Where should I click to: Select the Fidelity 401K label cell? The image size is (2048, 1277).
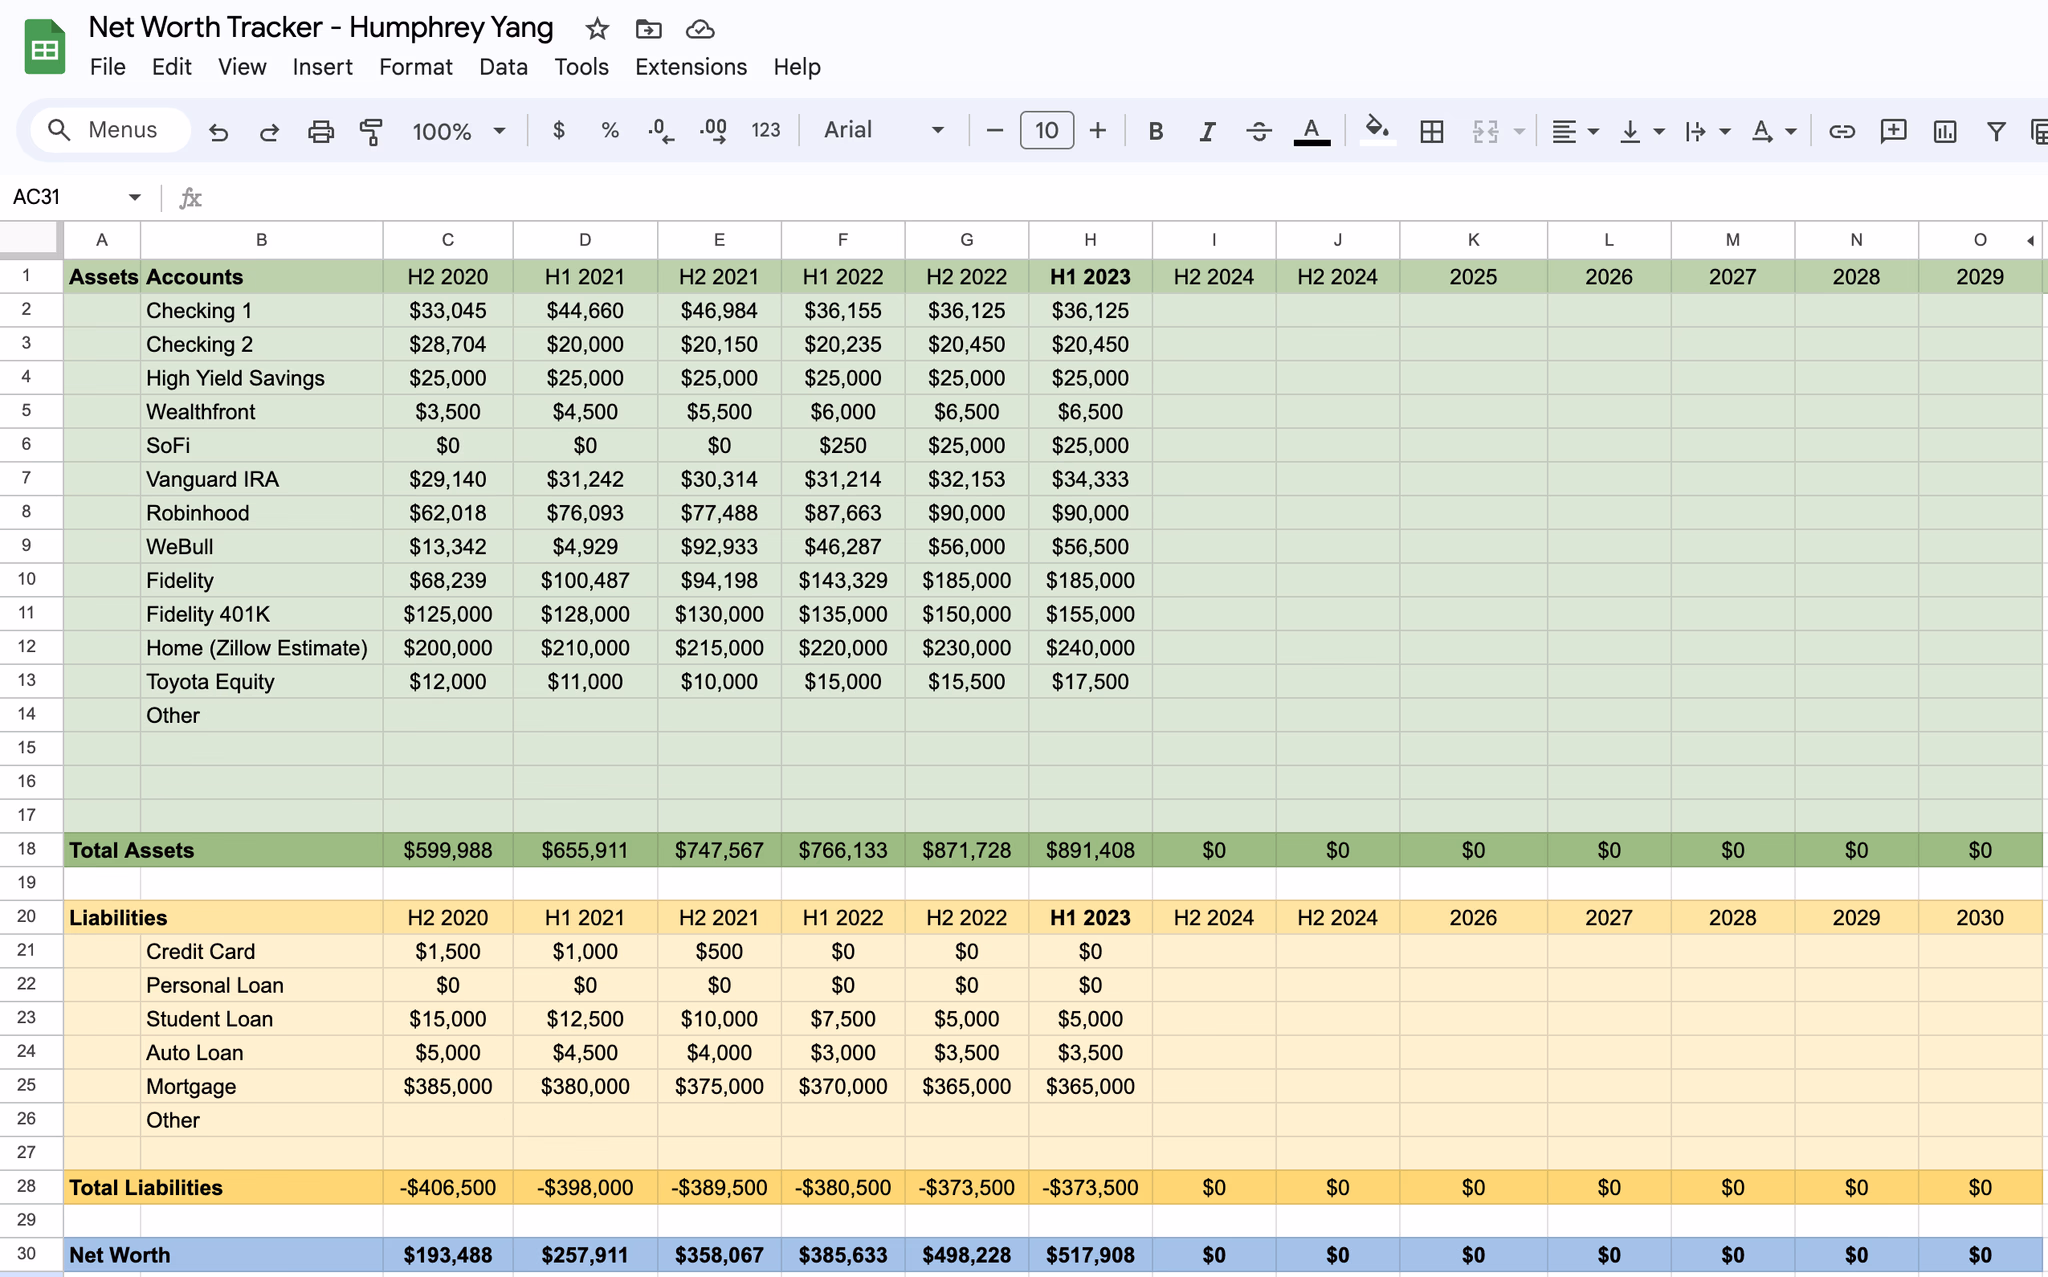coord(261,614)
